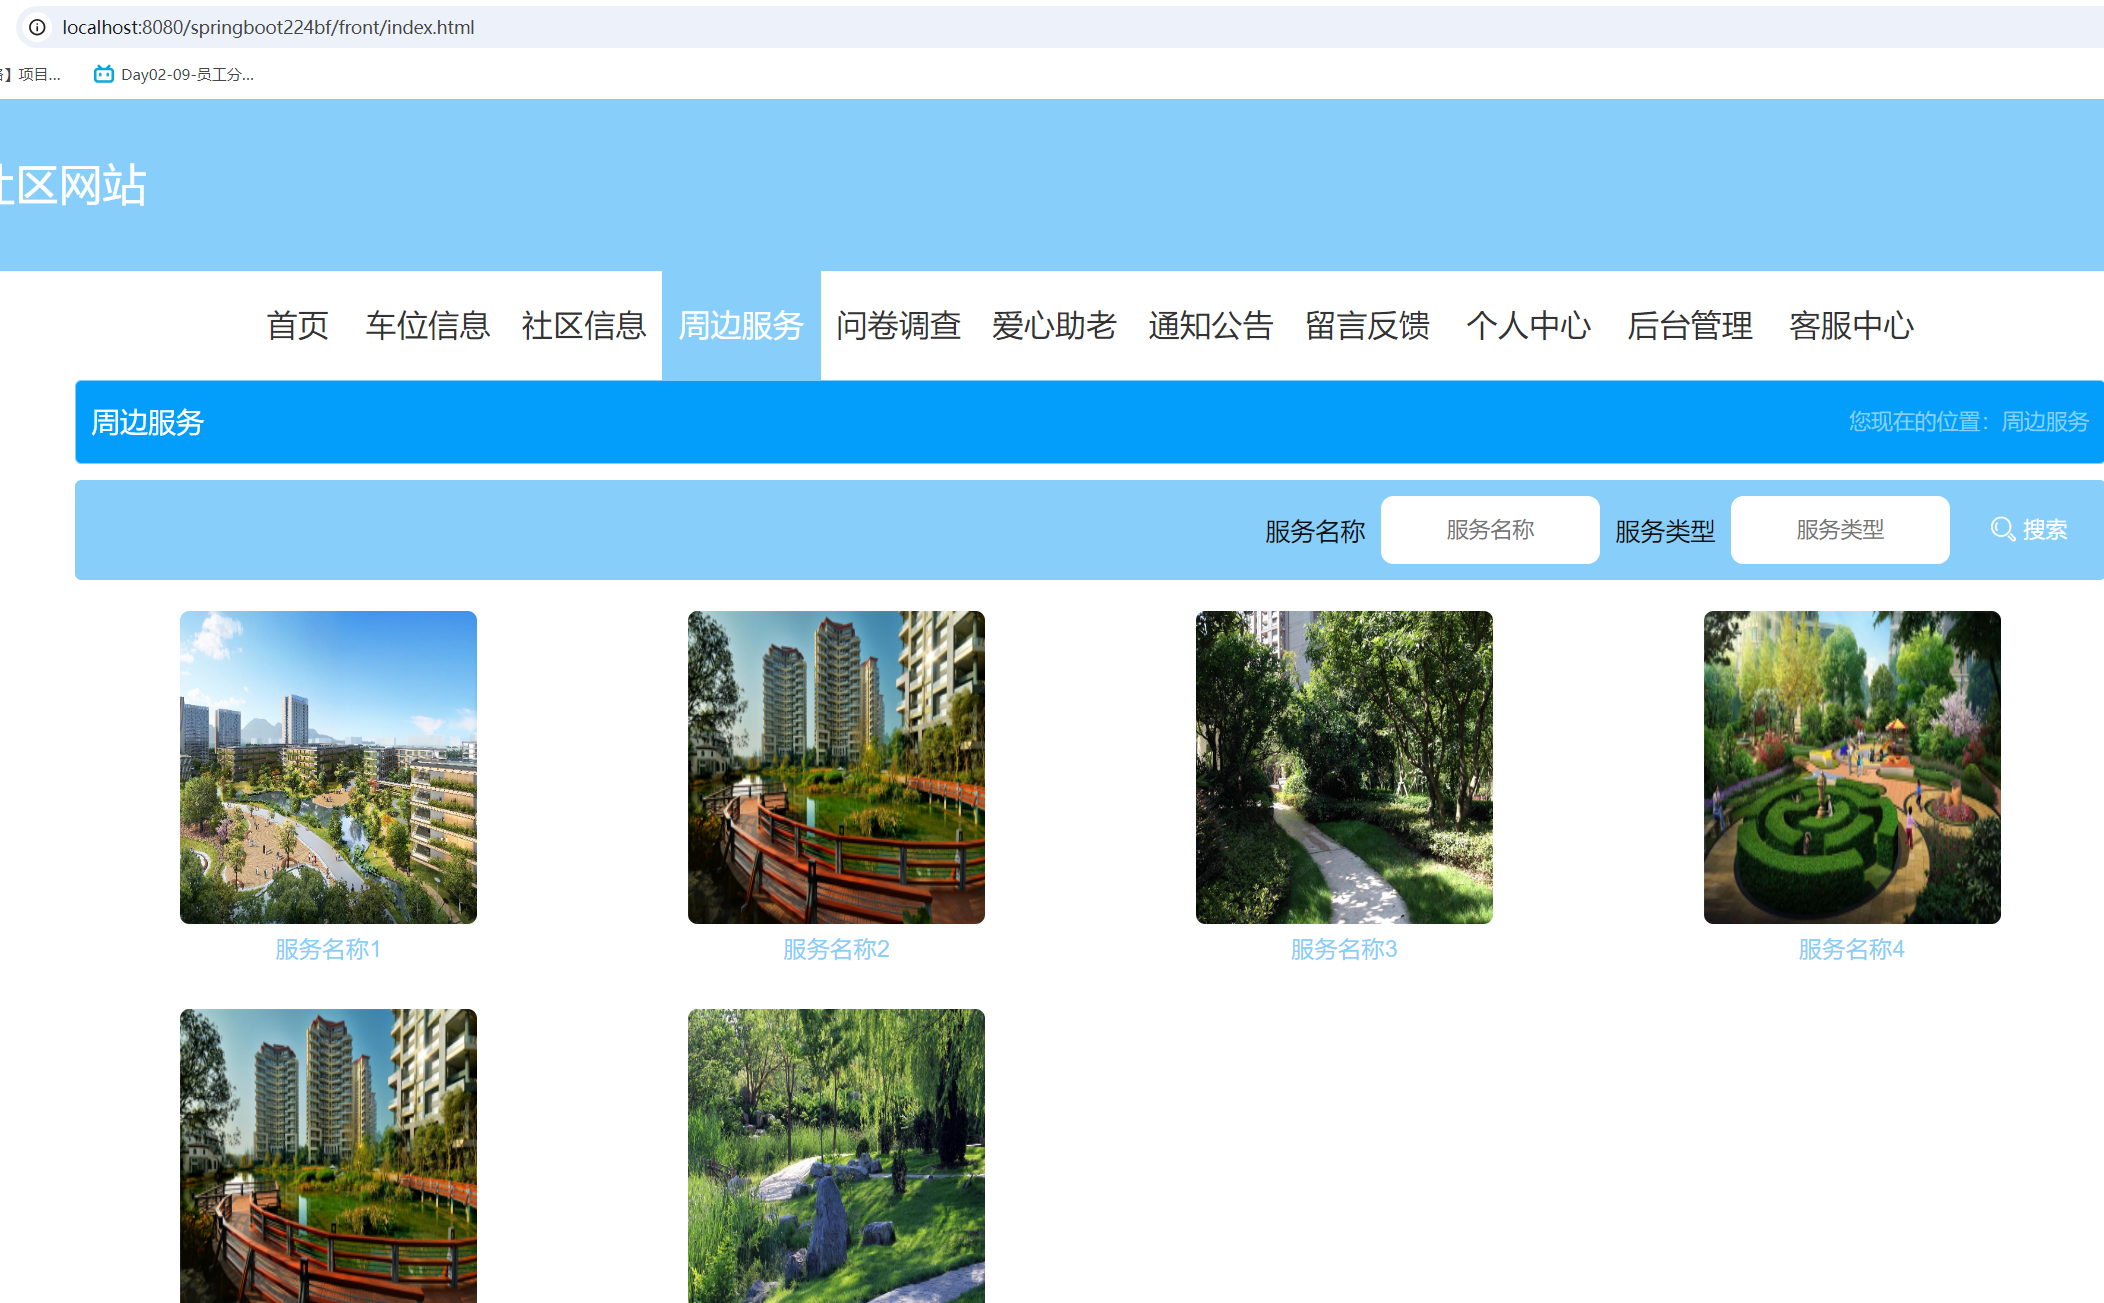The height and width of the screenshot is (1303, 2104).
Task: Focus the 服务名称 search input
Action: coord(1490,530)
